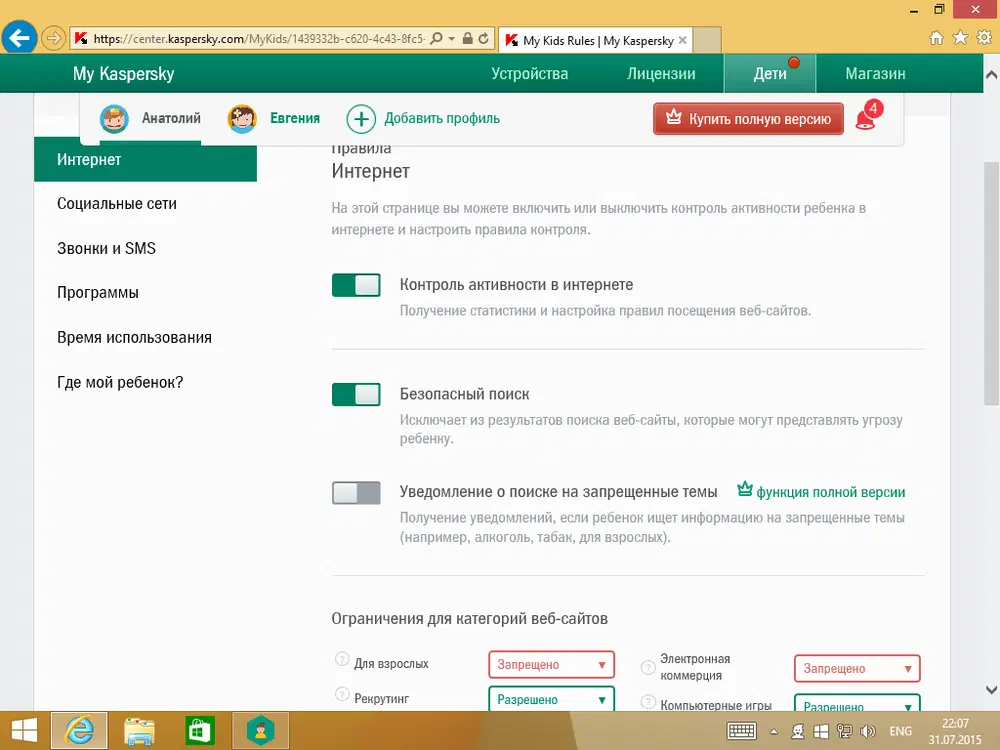Open Лицензии top menu
1000x750 pixels.
(x=661, y=73)
